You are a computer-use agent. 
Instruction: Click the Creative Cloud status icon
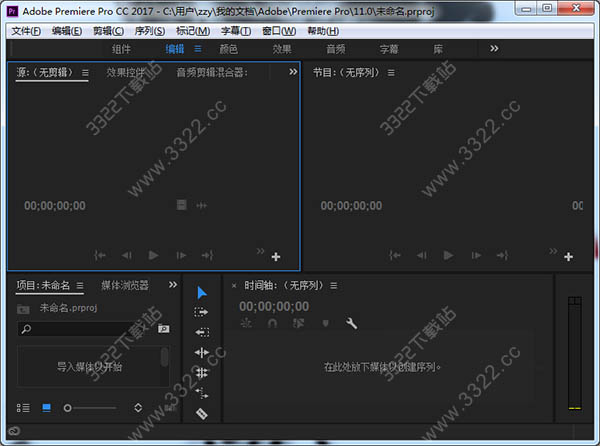click(14, 431)
